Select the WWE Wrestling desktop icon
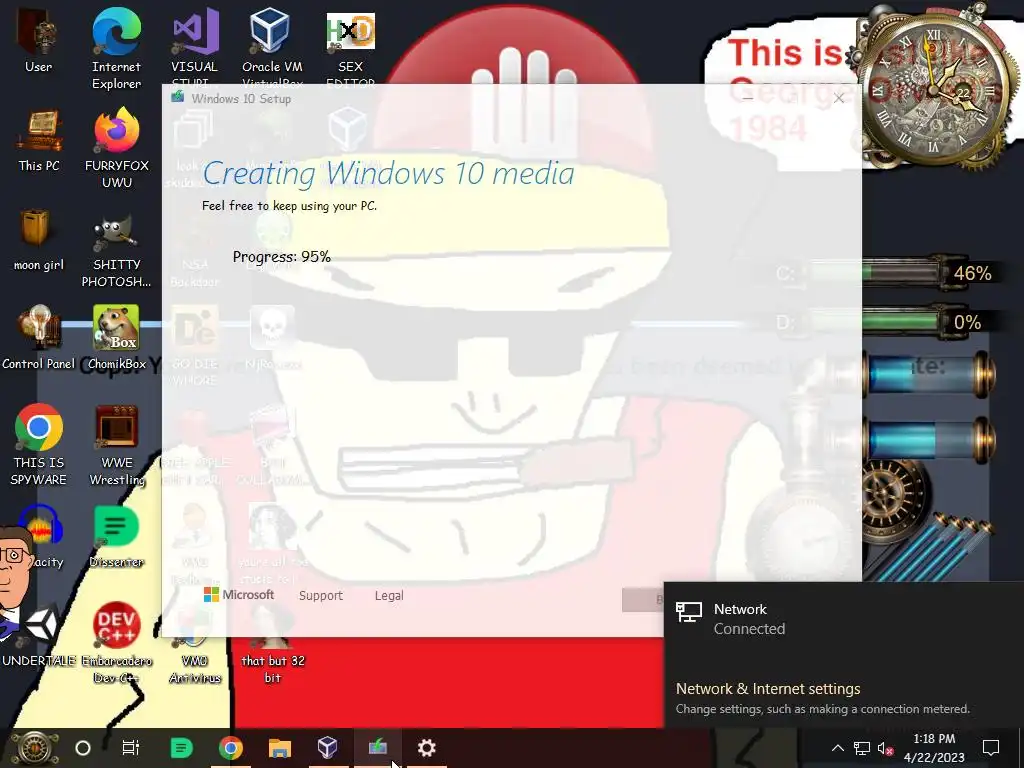Viewport: 1024px width, 768px height. coord(116,445)
